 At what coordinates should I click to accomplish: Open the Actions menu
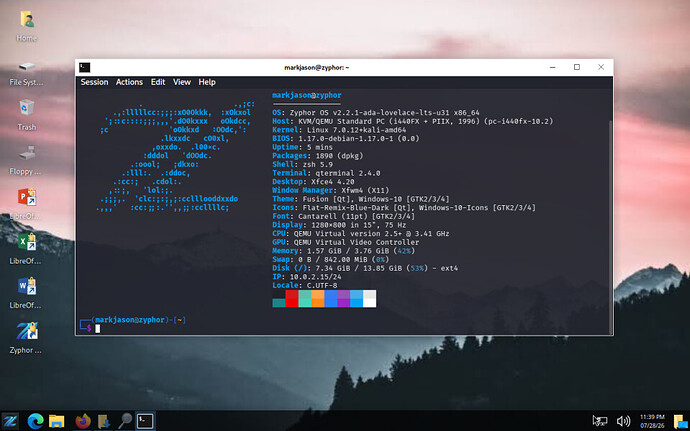point(129,82)
